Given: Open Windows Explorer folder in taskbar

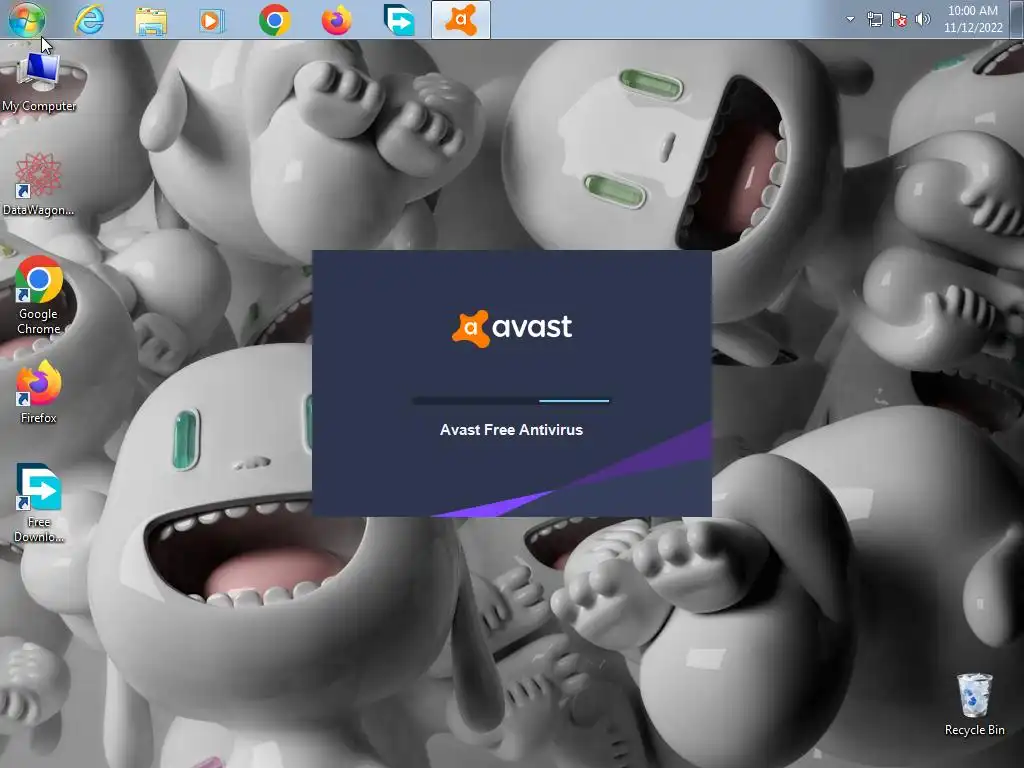Looking at the screenshot, I should point(151,20).
